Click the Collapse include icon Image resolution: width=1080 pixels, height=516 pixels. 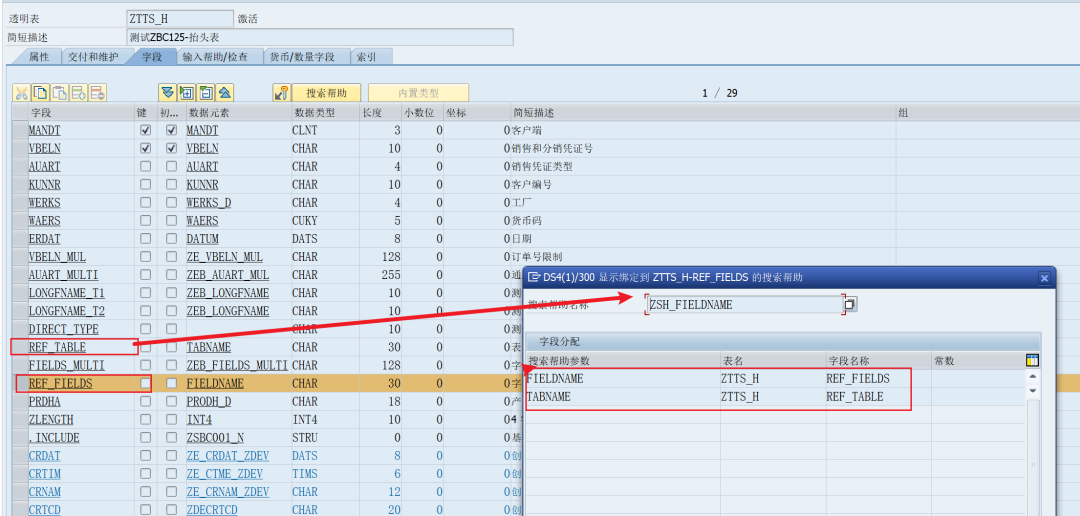click(205, 93)
